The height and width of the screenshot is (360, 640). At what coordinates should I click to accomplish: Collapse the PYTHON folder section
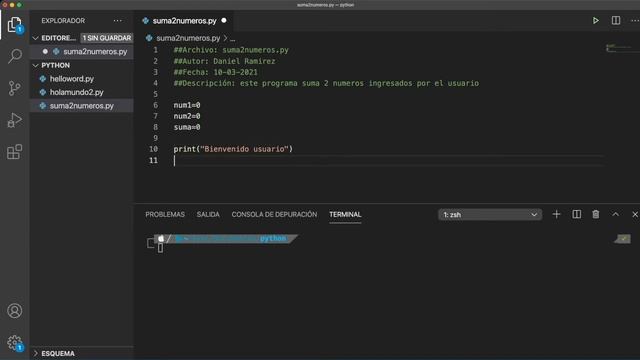point(36,65)
